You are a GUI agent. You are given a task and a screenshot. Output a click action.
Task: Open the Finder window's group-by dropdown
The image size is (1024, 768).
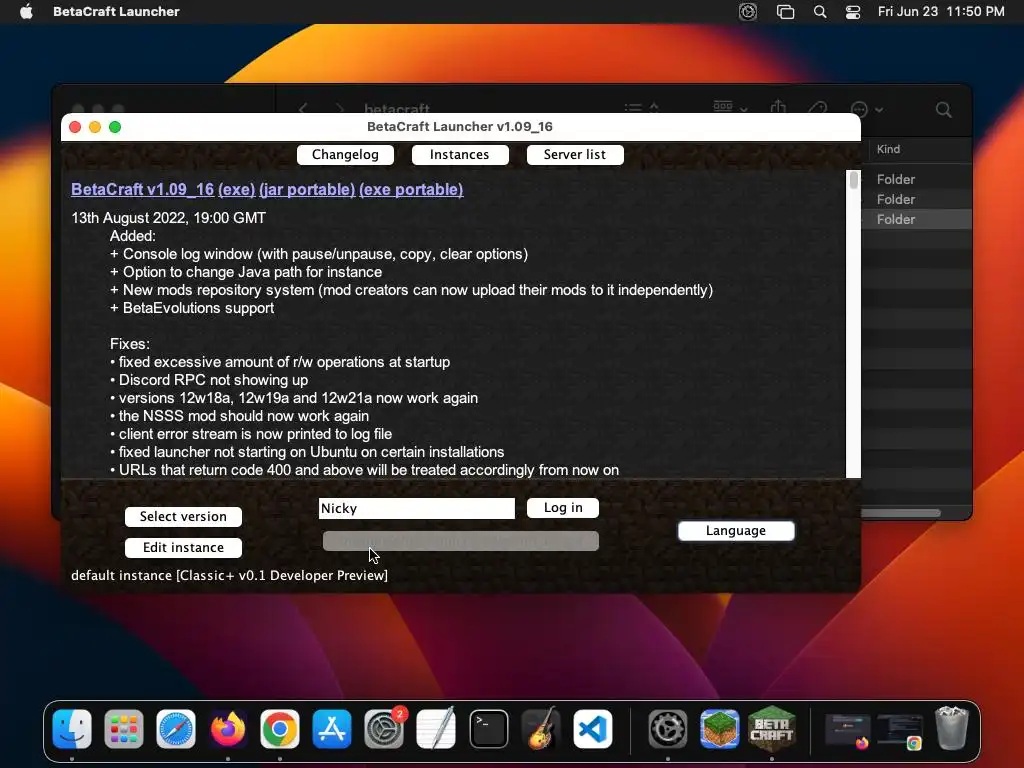click(730, 106)
